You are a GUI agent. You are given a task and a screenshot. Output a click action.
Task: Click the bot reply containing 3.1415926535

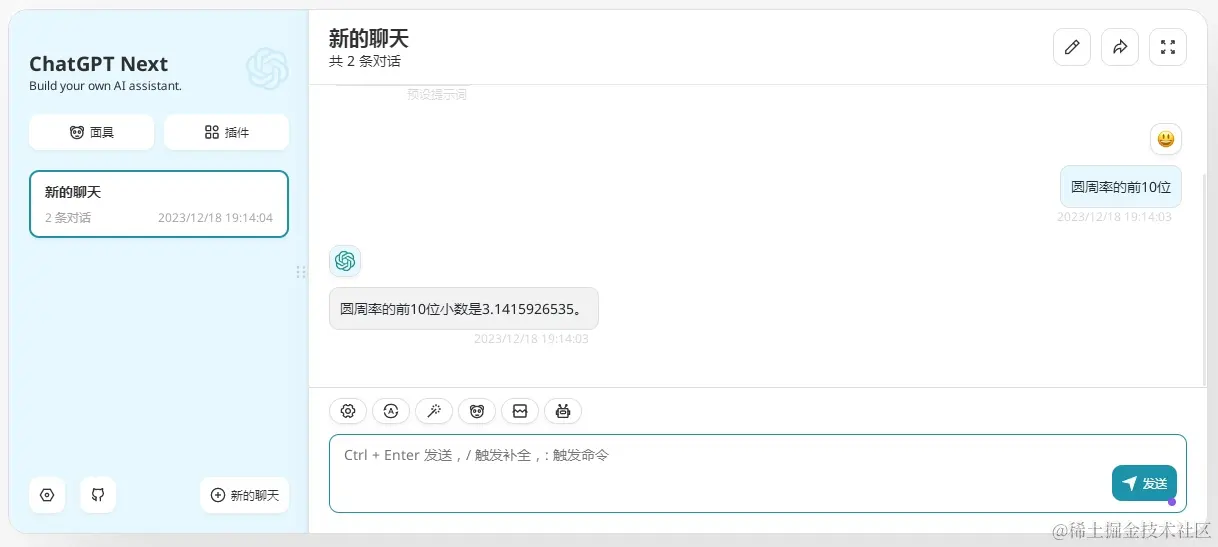[x=464, y=309]
